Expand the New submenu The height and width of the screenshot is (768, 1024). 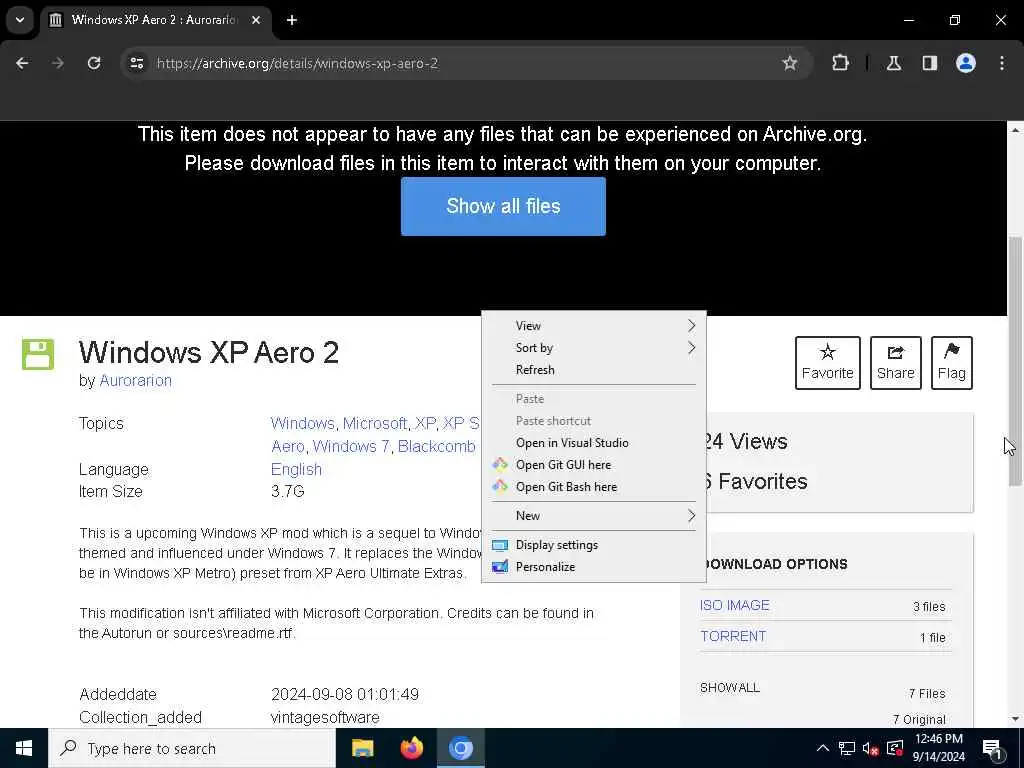click(594, 516)
